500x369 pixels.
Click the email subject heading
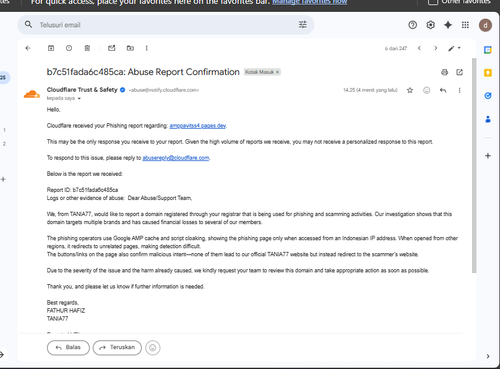tap(143, 72)
